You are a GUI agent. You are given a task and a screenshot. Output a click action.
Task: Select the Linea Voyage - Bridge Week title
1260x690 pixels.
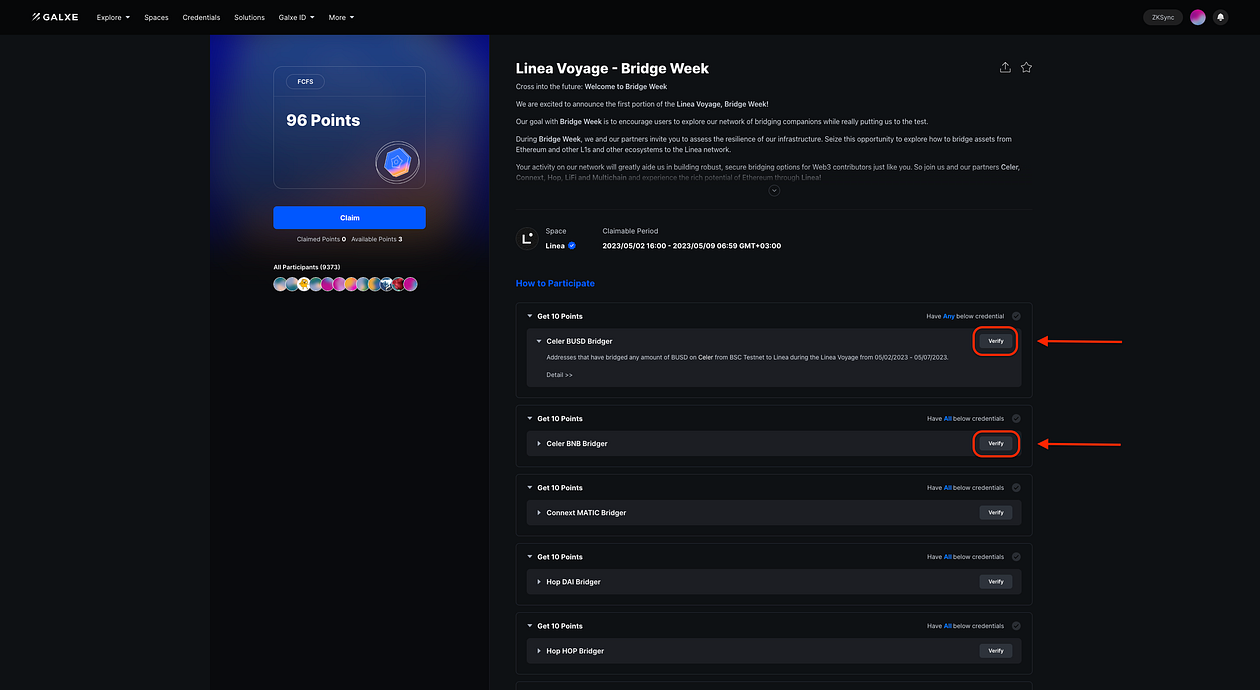click(x=612, y=68)
